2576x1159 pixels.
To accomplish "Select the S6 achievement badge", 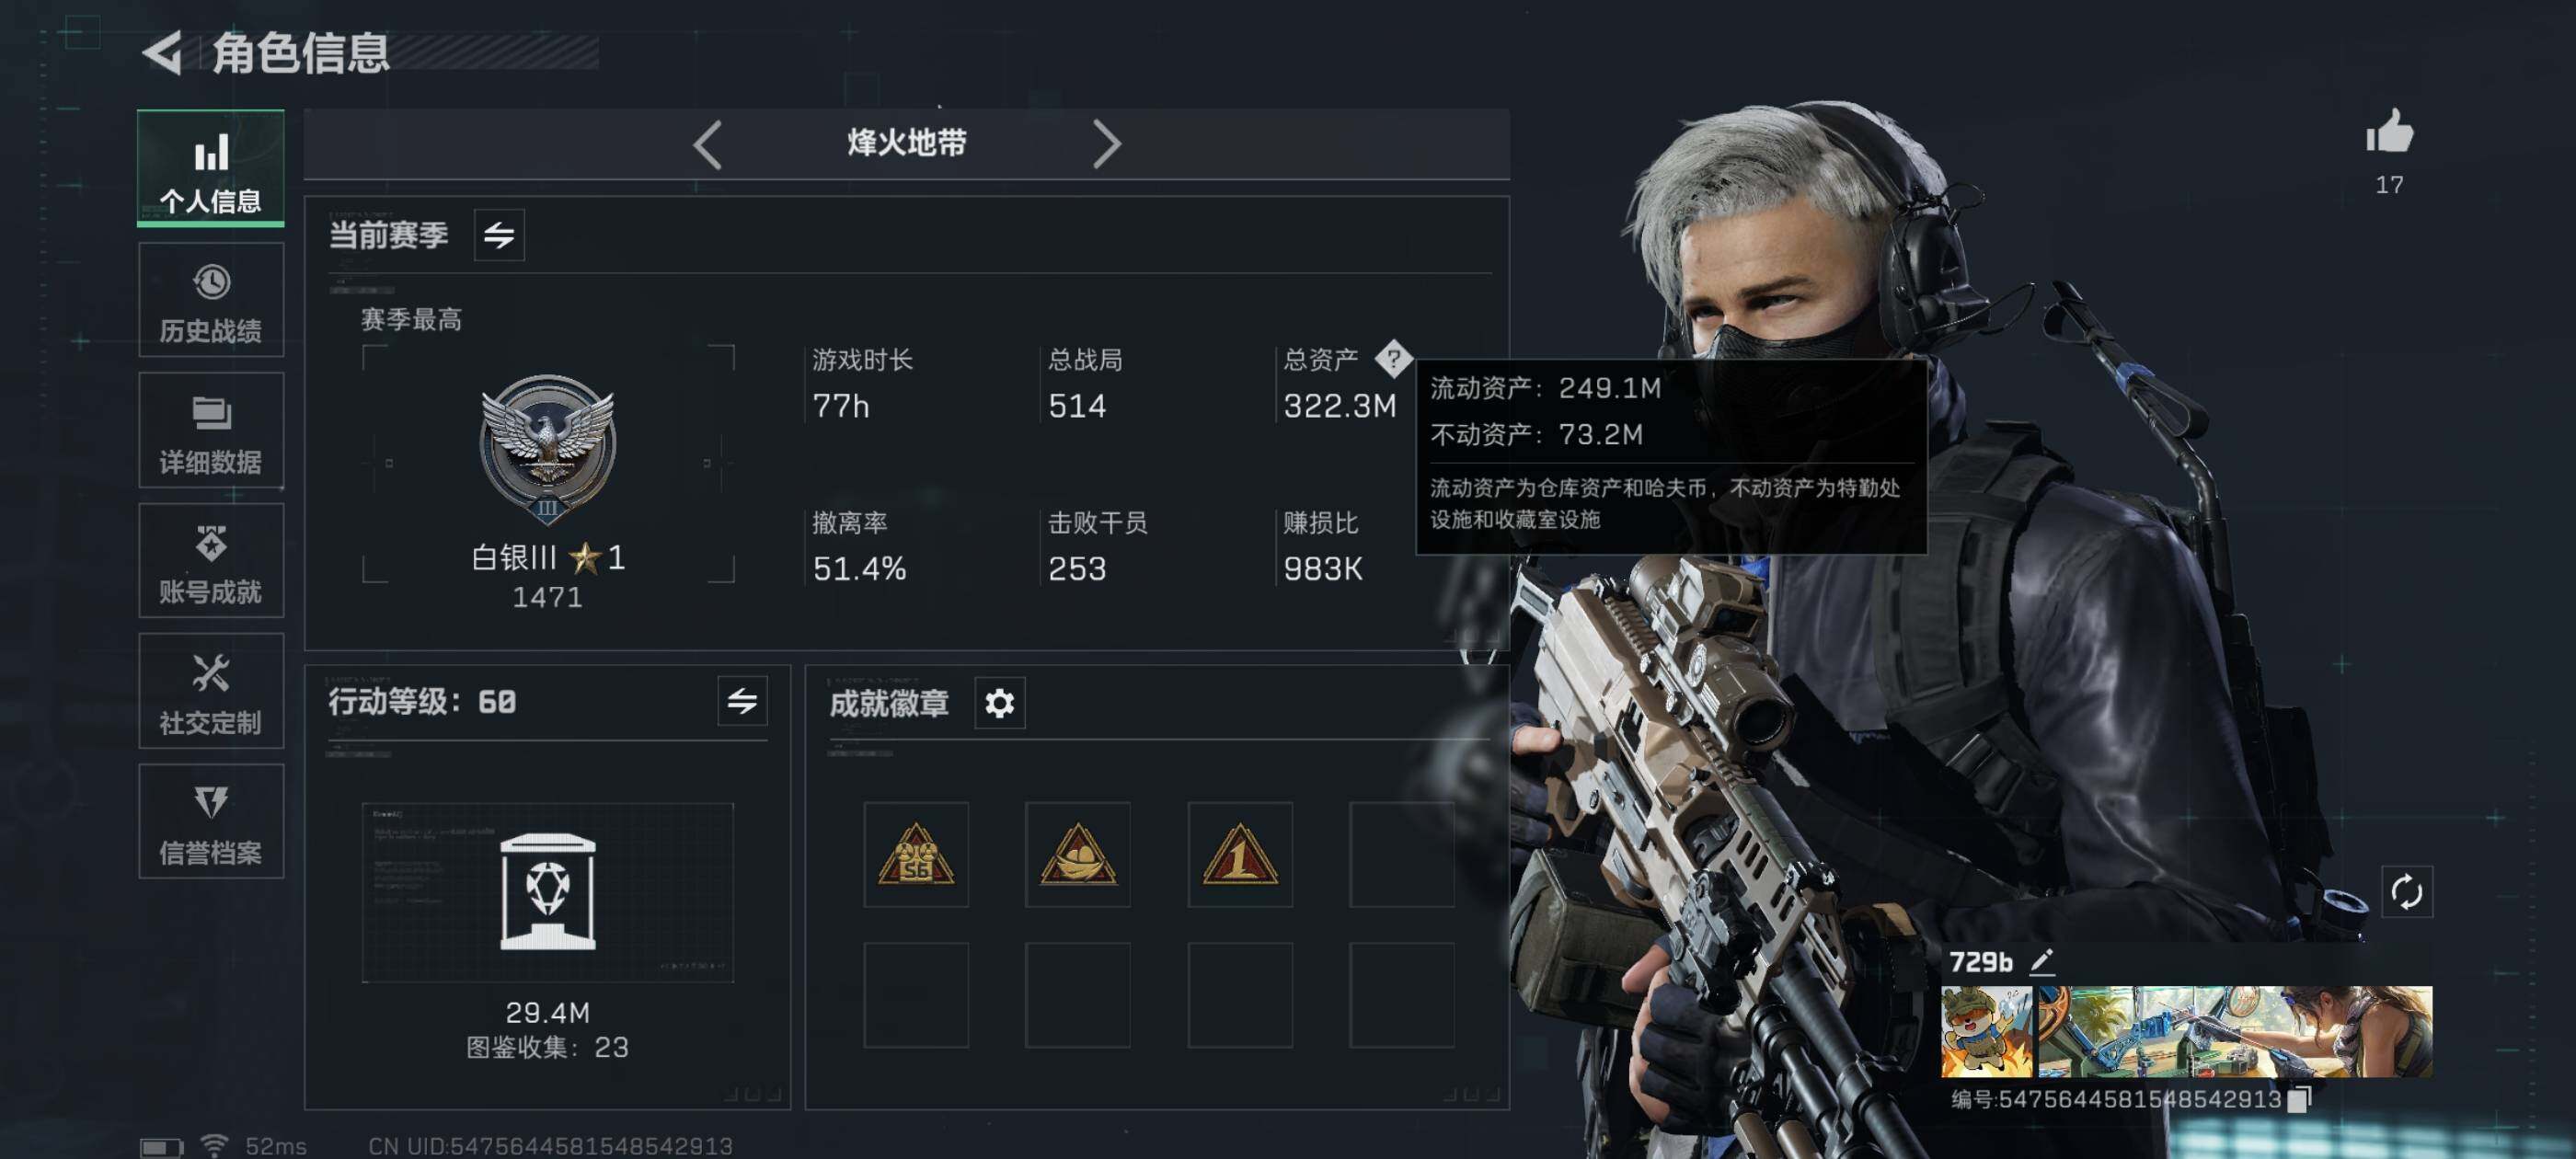I will click(x=916, y=855).
